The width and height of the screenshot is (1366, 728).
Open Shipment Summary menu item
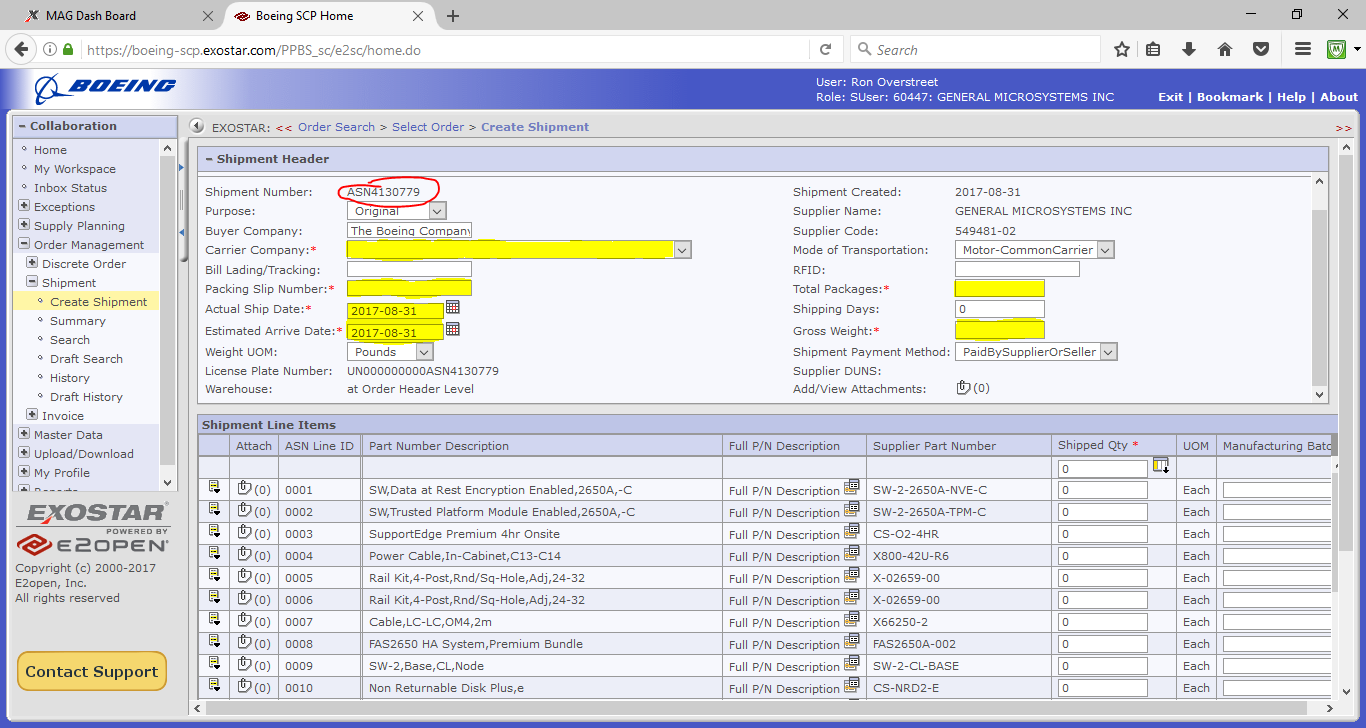coord(78,321)
